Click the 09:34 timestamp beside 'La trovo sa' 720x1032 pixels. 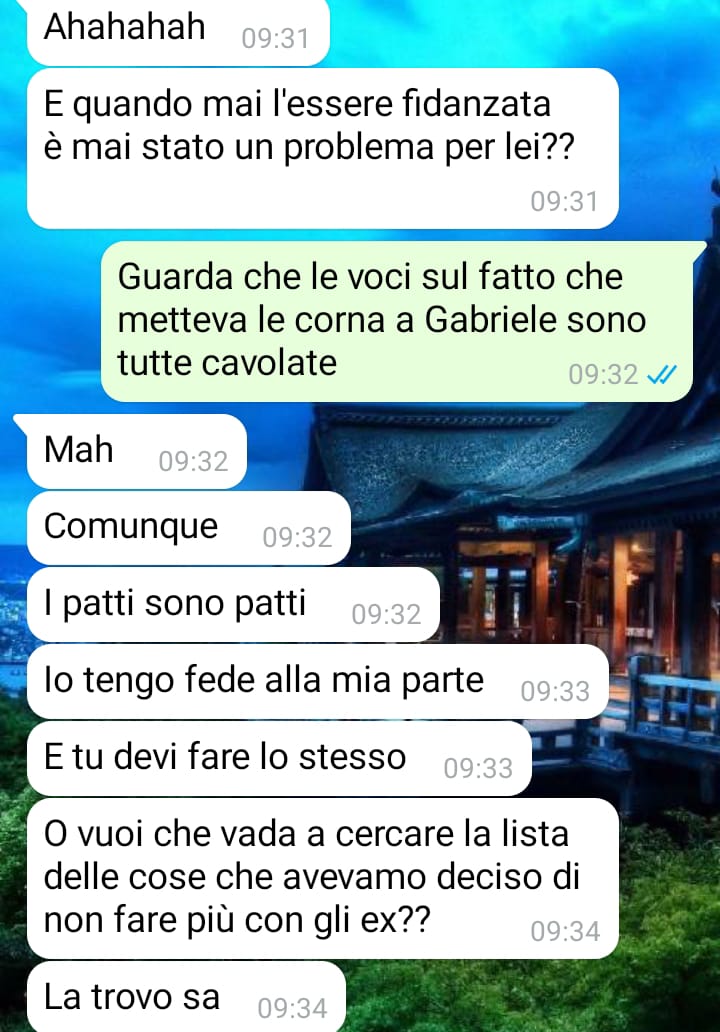pyautogui.click(x=292, y=1008)
